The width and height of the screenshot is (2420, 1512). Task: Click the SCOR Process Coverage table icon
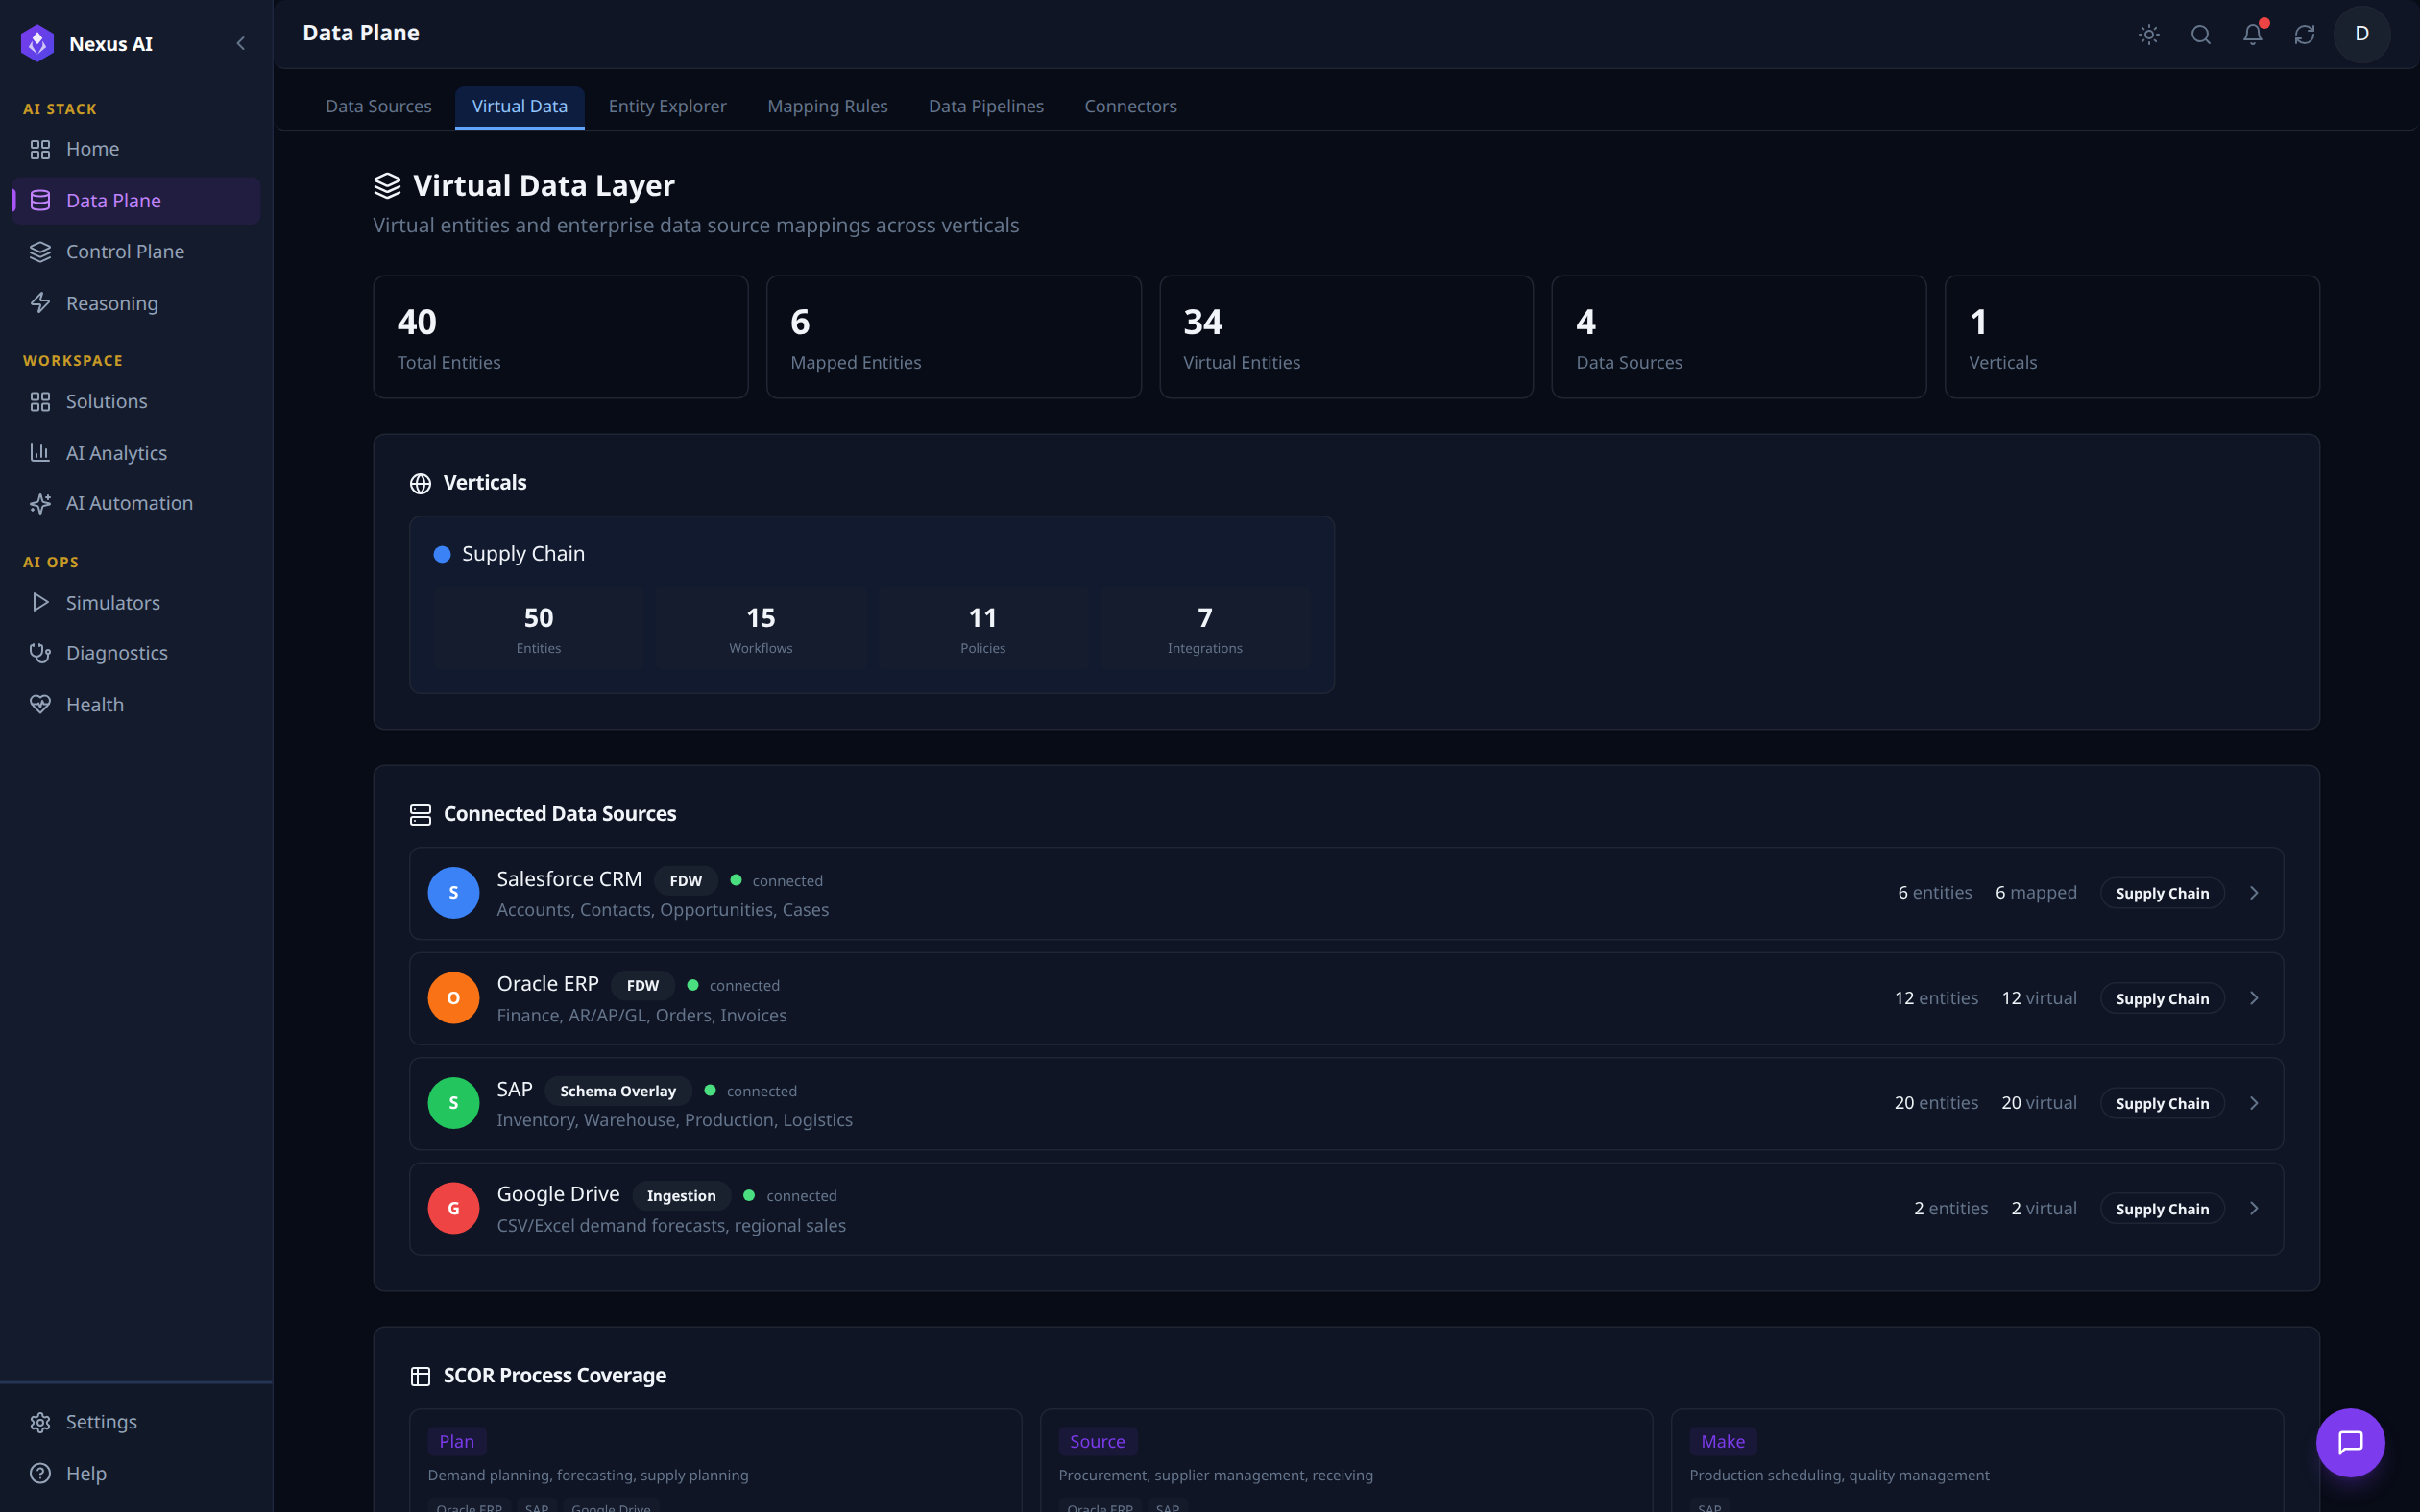(420, 1376)
